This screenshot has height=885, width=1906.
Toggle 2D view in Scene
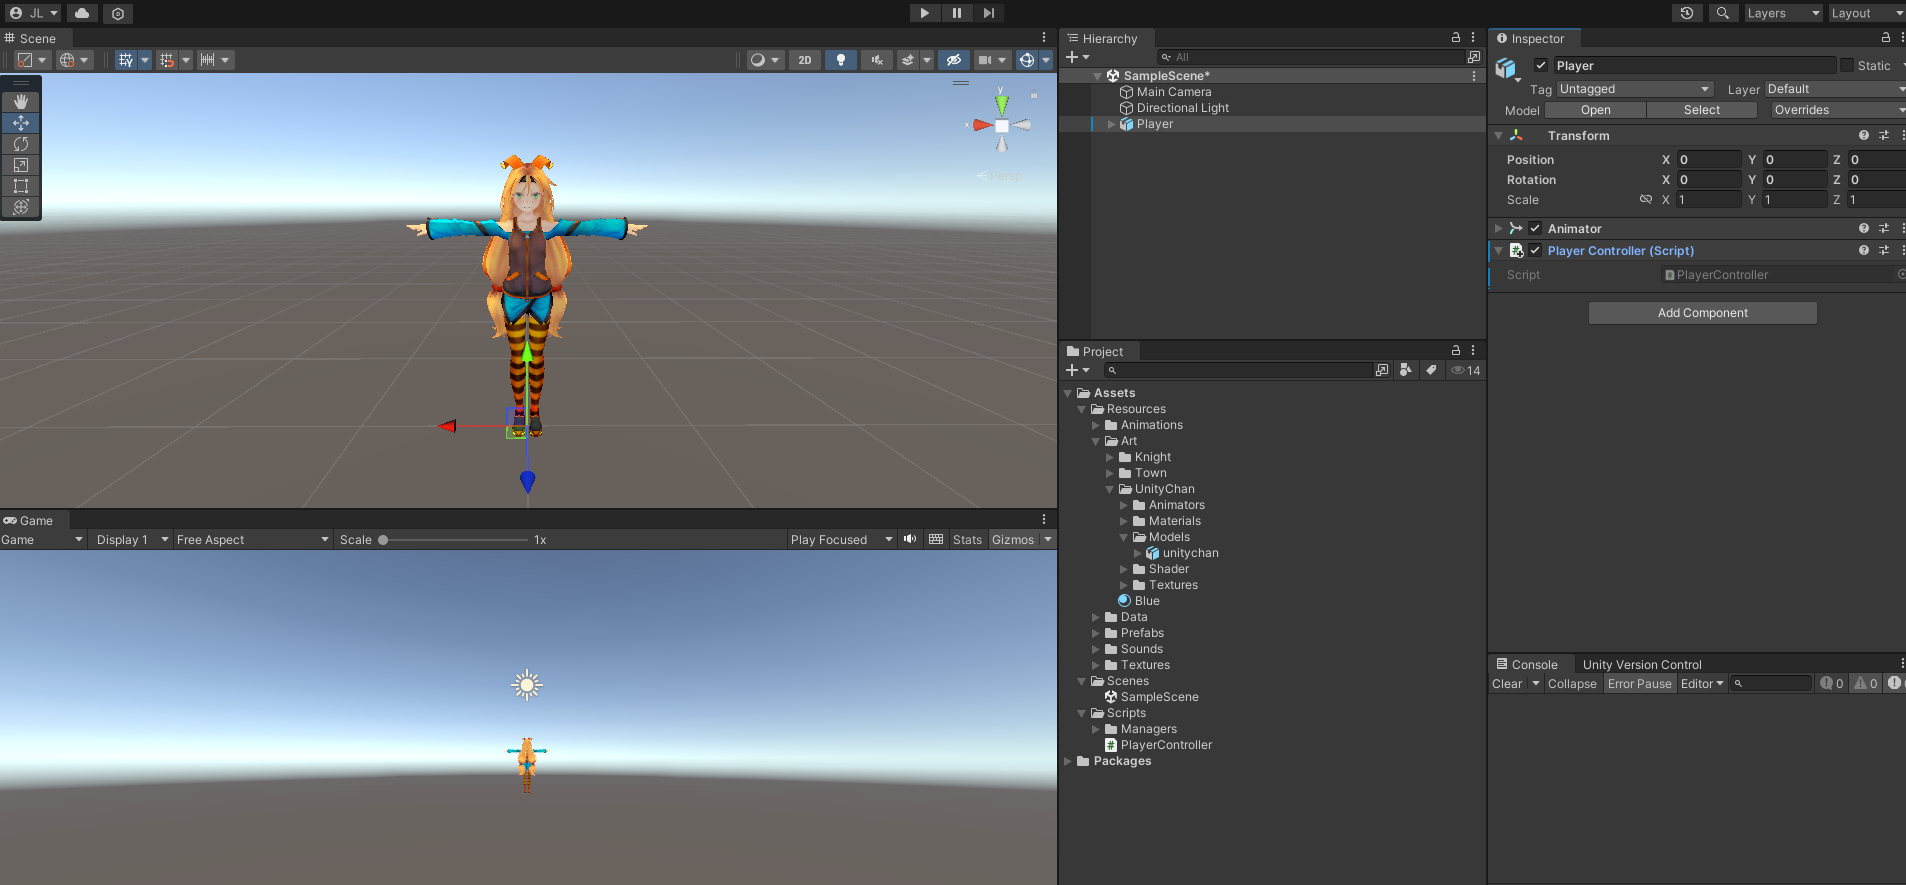click(805, 60)
